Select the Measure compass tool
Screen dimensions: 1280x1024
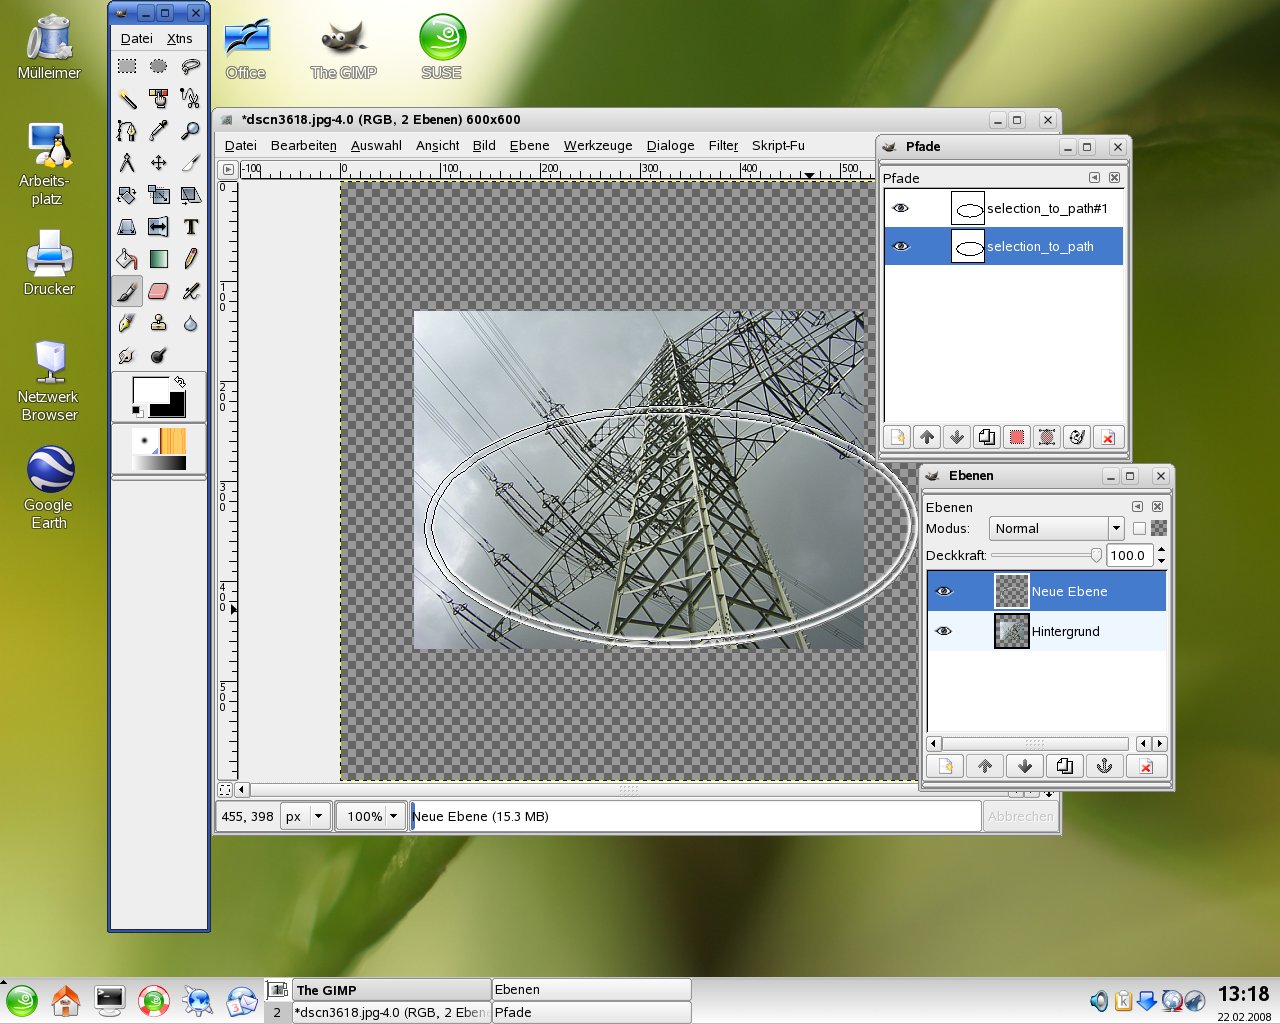coord(127,162)
